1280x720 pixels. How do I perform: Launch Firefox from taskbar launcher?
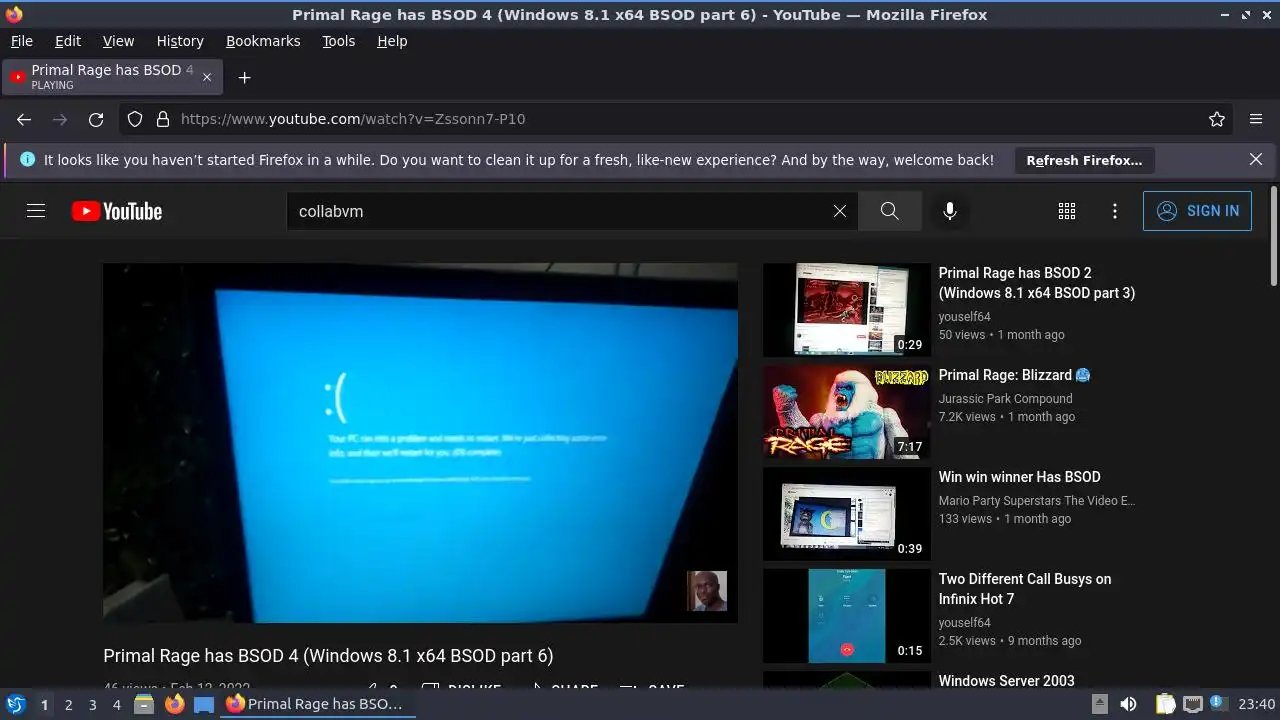coord(174,704)
